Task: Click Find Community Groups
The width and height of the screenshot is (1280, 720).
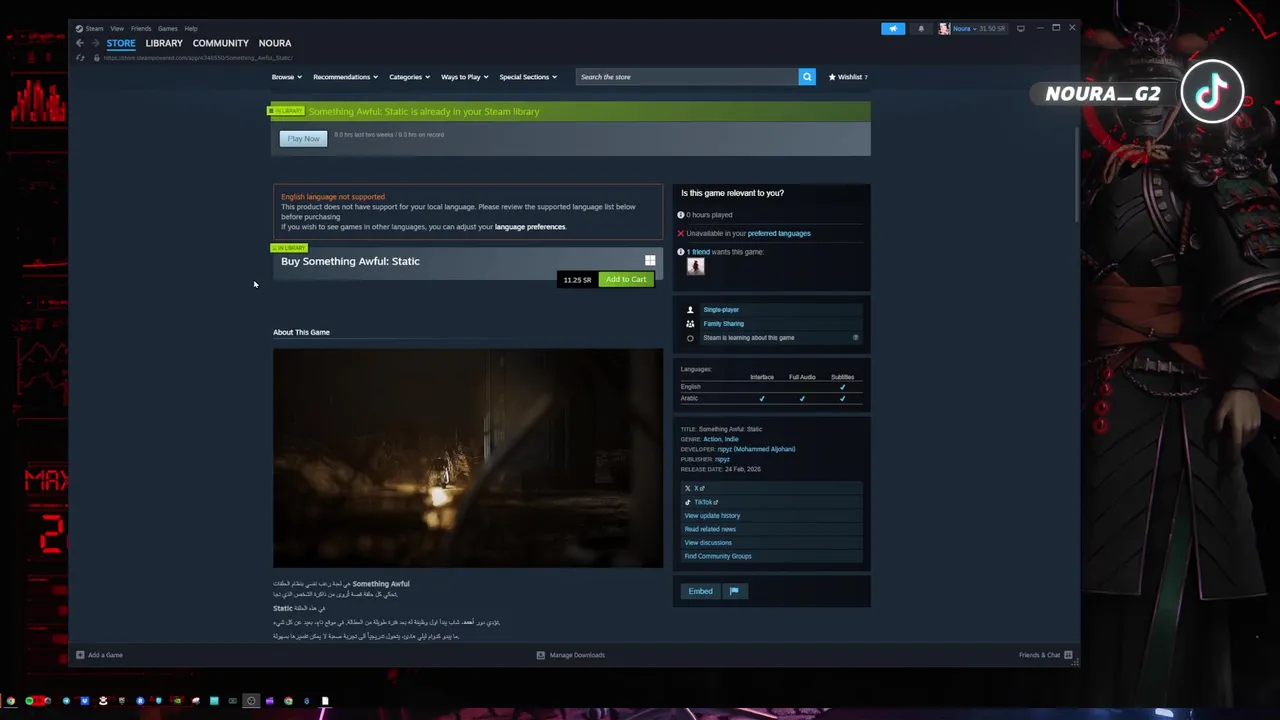Action: [x=718, y=556]
